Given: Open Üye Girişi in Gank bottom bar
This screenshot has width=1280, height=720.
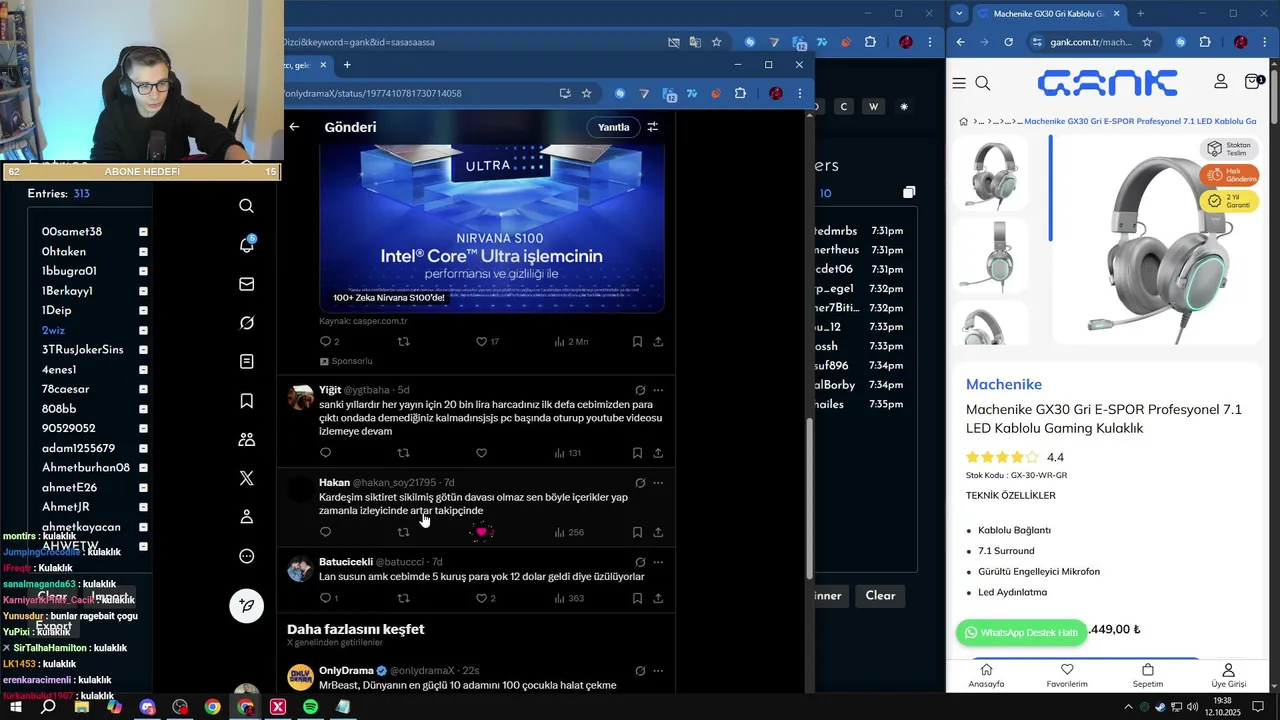Looking at the screenshot, I should (1229, 677).
